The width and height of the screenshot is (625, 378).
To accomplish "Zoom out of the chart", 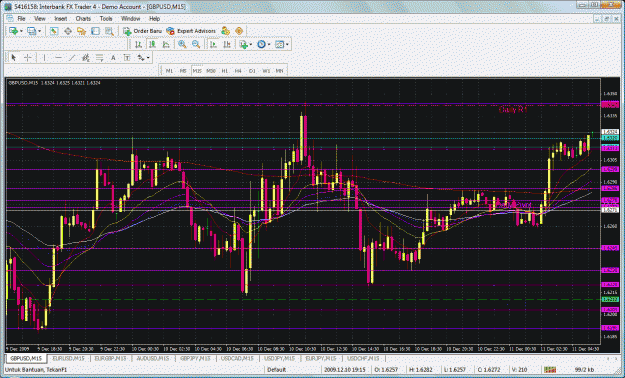I will pyautogui.click(x=196, y=44).
